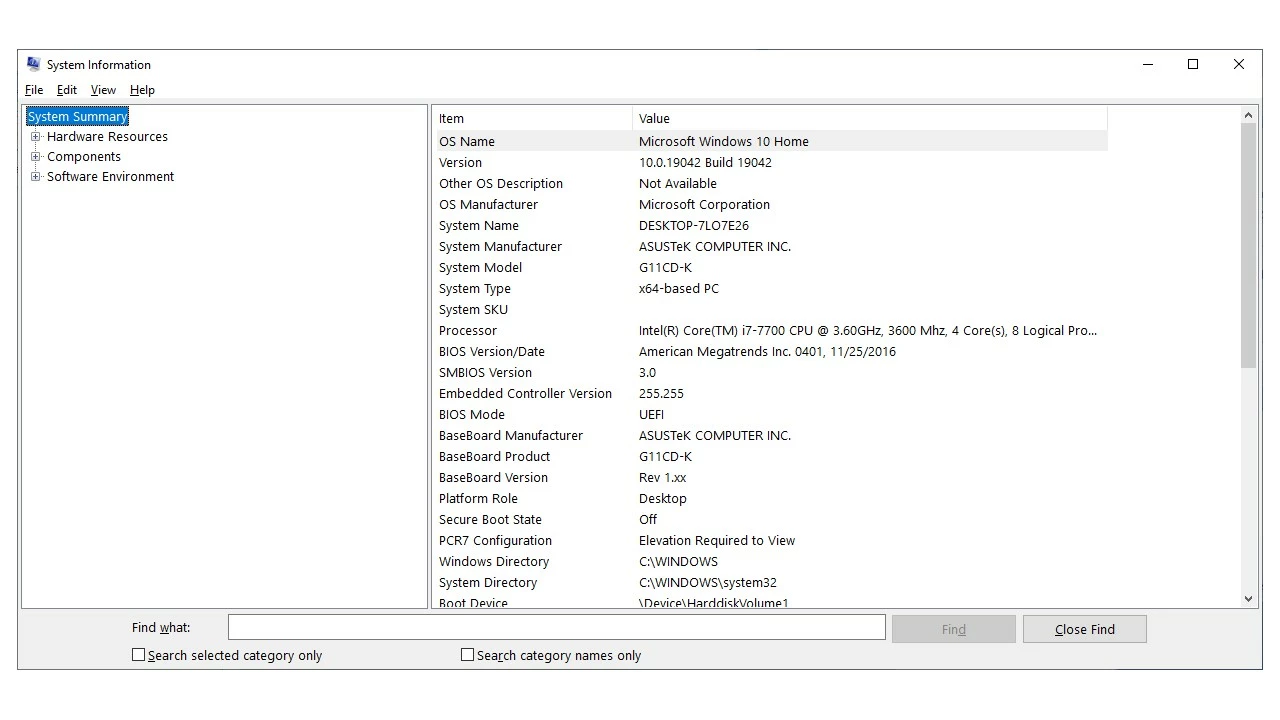Click the Desktop platform role value
This screenshot has height=720, width=1280.
coord(662,498)
